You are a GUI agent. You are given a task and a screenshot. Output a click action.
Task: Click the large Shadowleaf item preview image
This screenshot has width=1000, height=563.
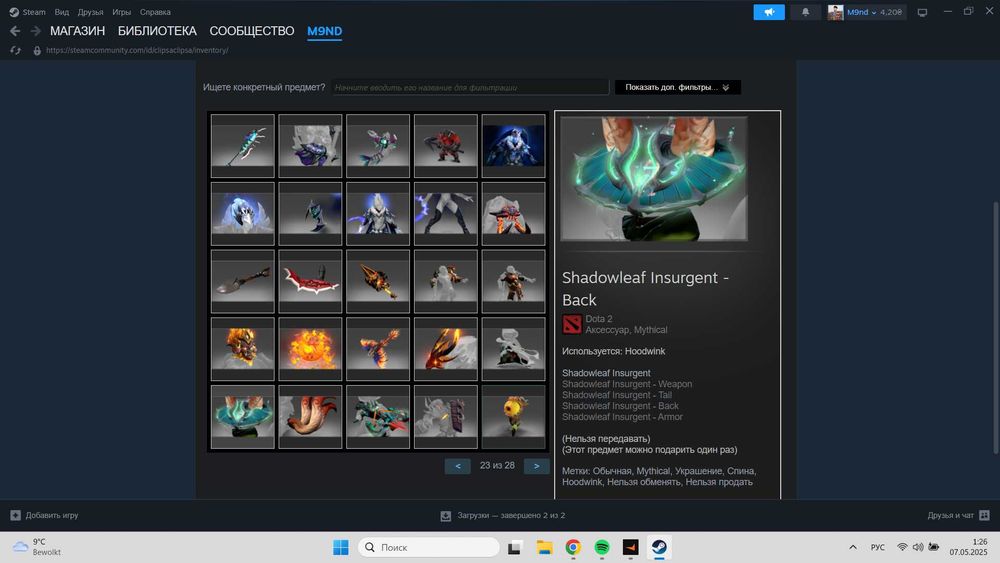pyautogui.click(x=654, y=179)
